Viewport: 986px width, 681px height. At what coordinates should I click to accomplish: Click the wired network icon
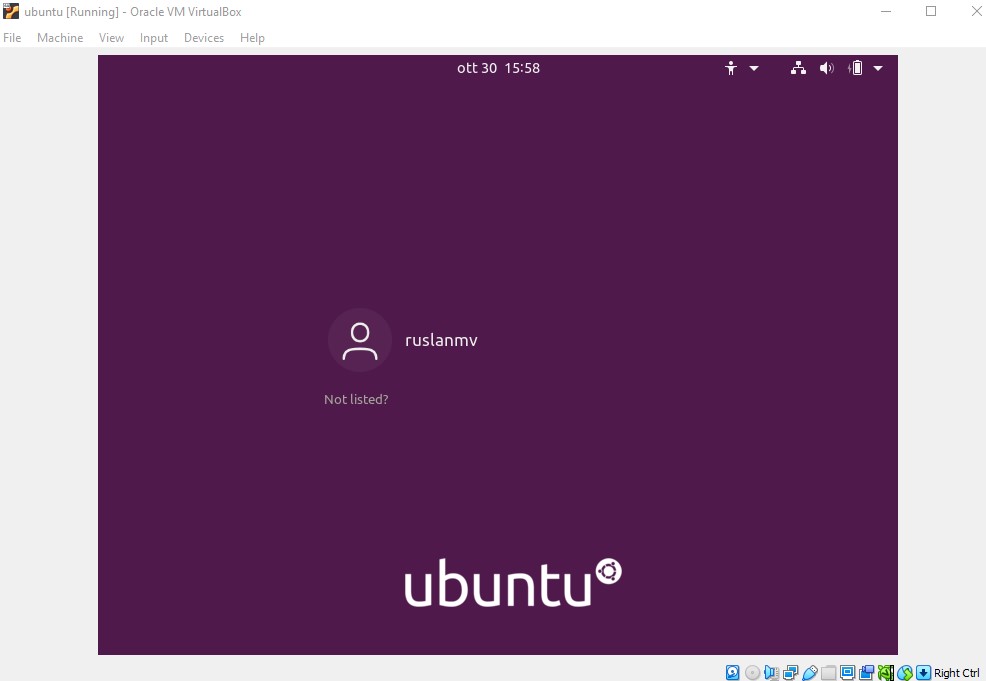coord(798,68)
